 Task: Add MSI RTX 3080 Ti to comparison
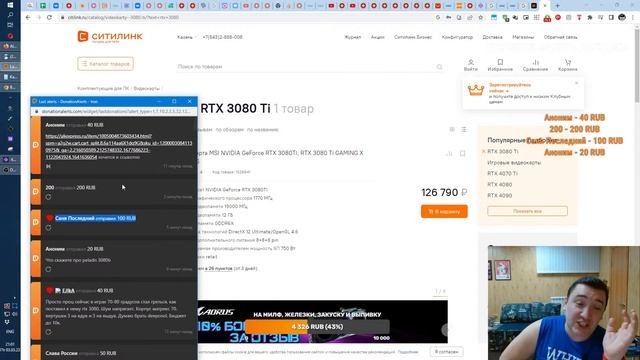point(449,154)
